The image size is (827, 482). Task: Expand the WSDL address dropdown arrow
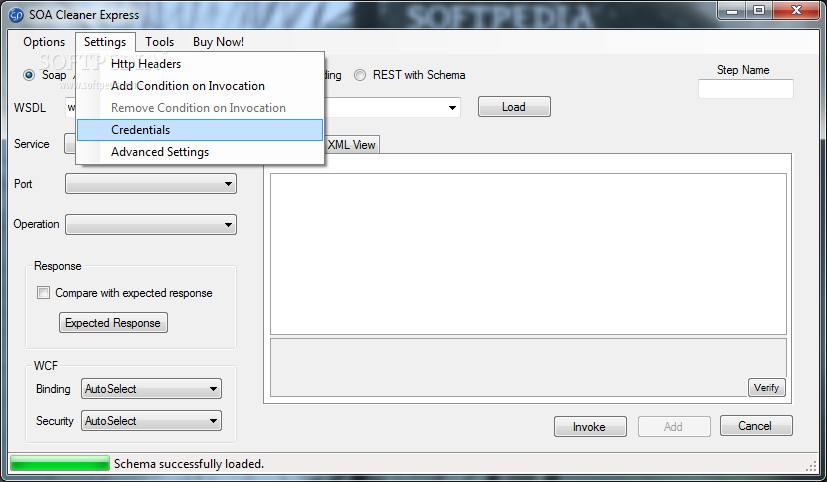[x=452, y=108]
